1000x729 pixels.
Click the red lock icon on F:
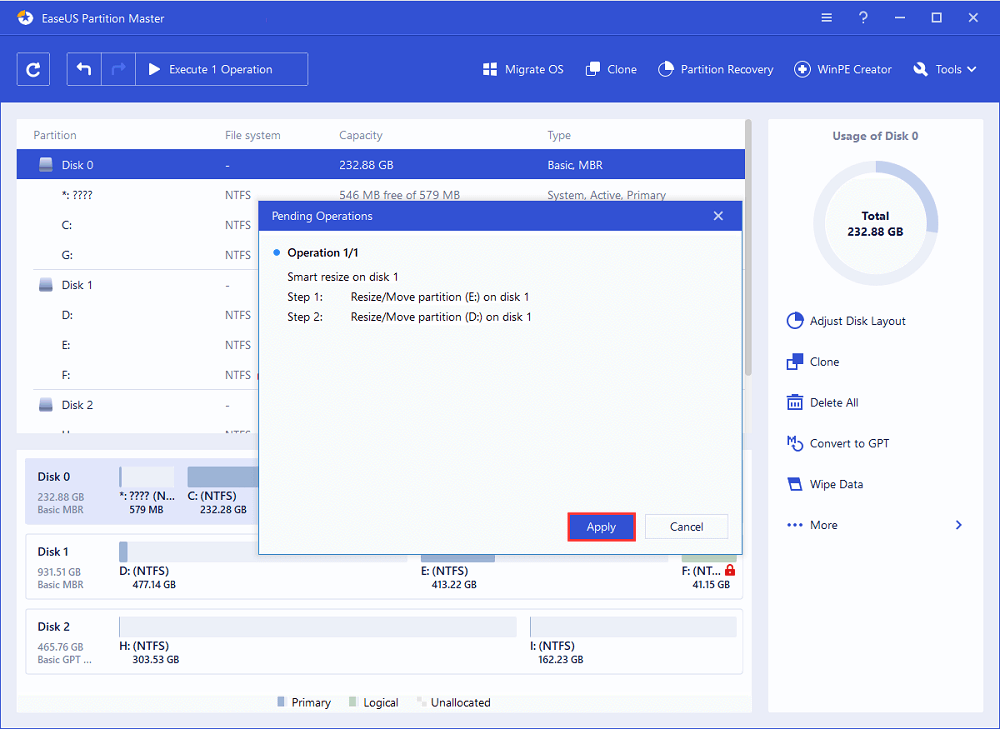pyautogui.click(x=730, y=570)
